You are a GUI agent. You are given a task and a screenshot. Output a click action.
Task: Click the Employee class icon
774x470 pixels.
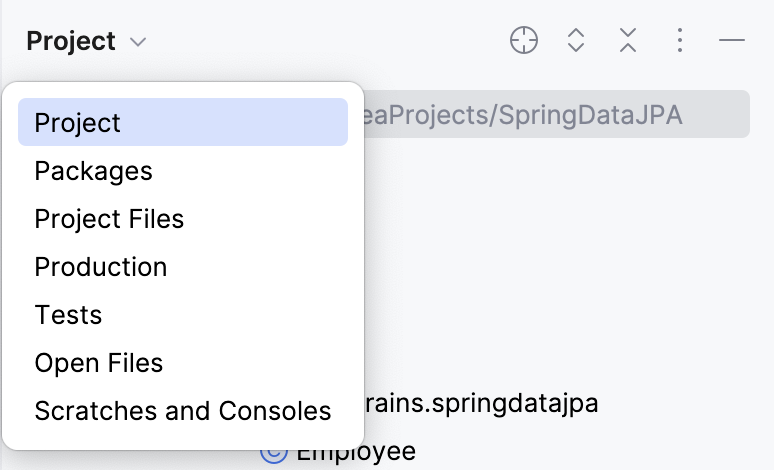[x=272, y=453]
